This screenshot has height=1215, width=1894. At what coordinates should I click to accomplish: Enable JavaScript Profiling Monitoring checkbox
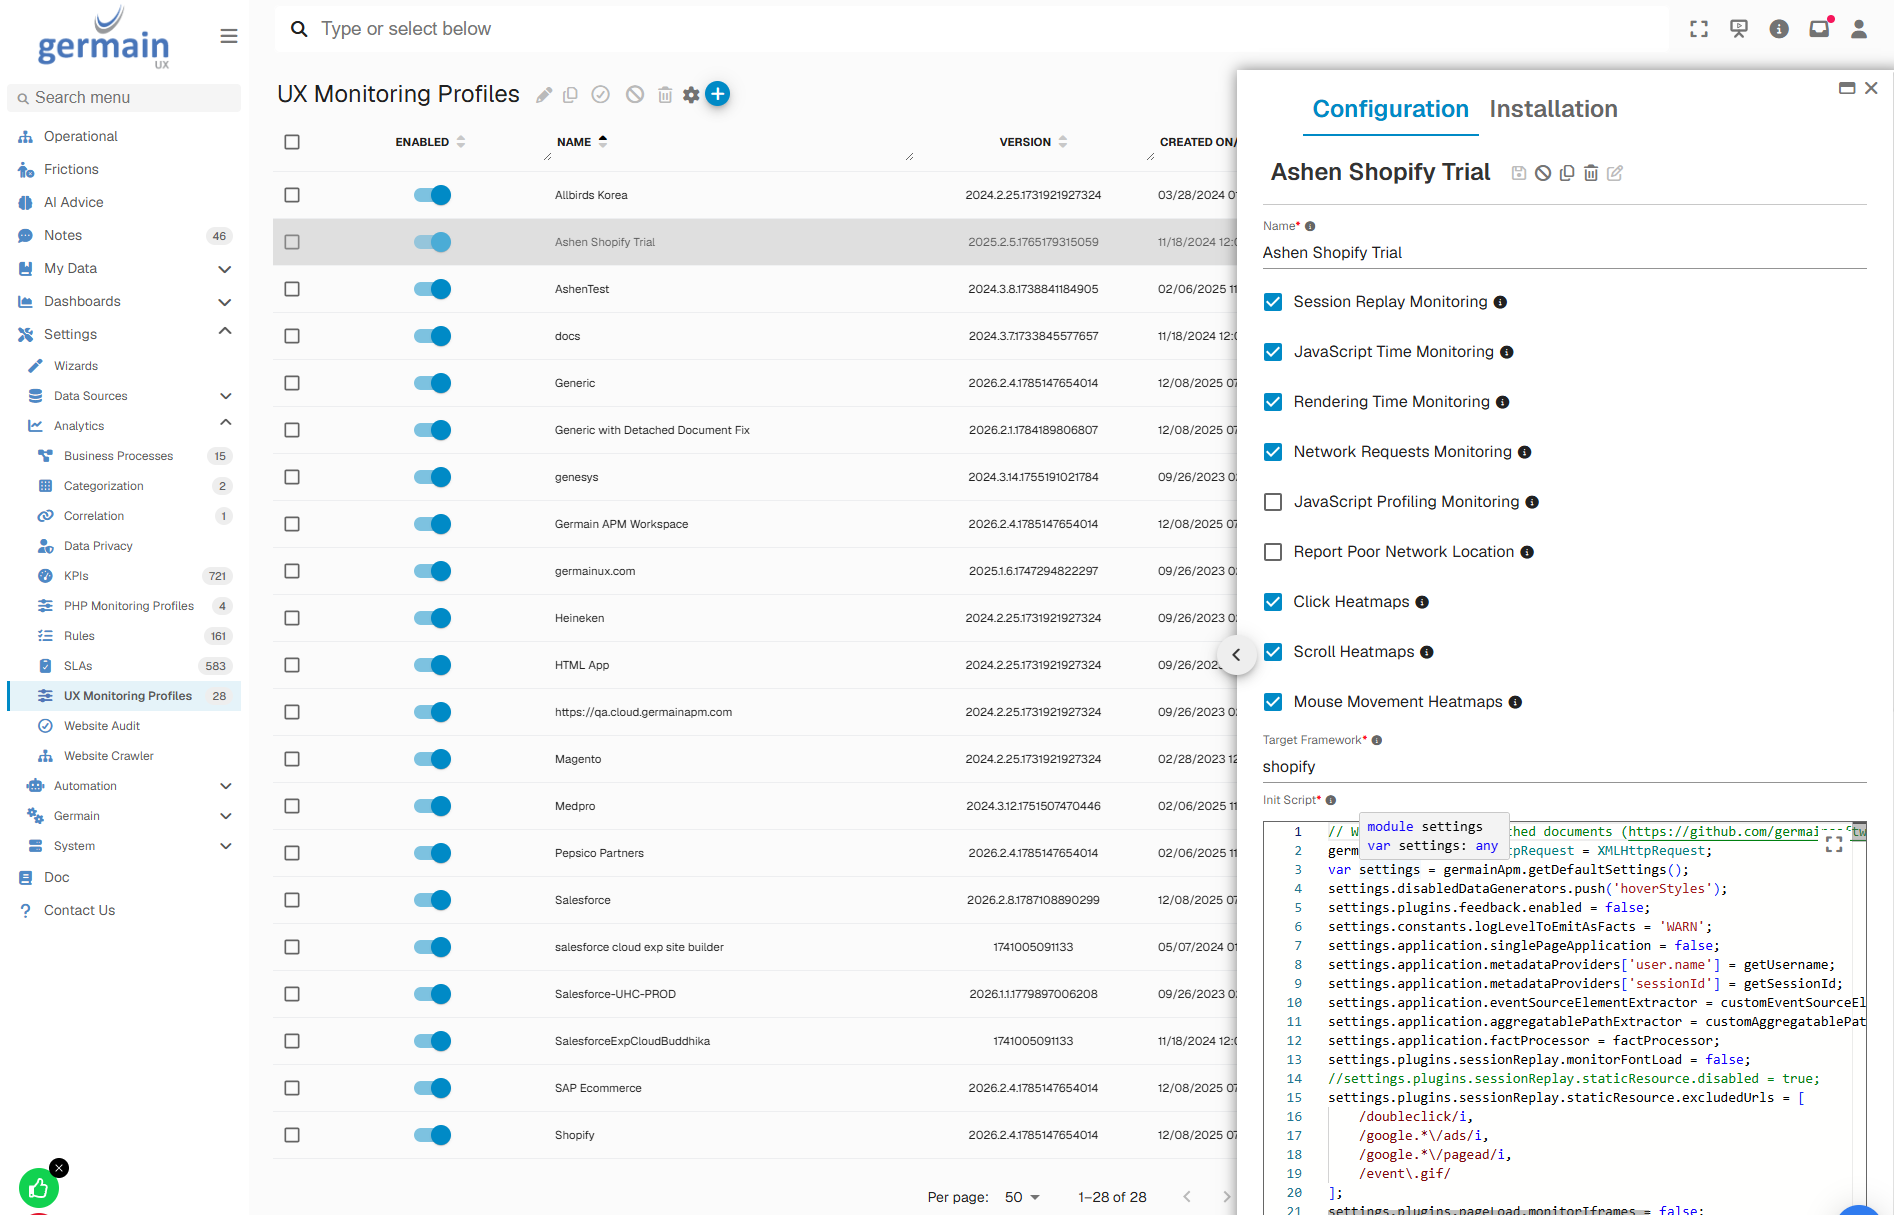tap(1273, 502)
